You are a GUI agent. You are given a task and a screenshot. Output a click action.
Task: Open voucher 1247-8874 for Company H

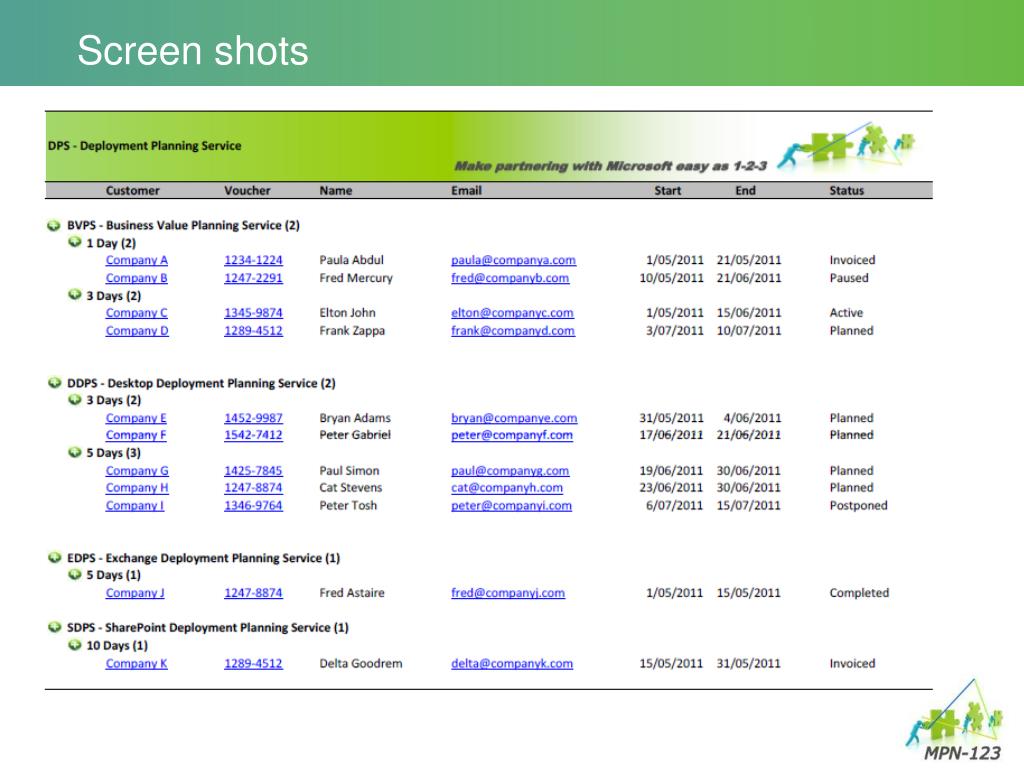point(253,488)
